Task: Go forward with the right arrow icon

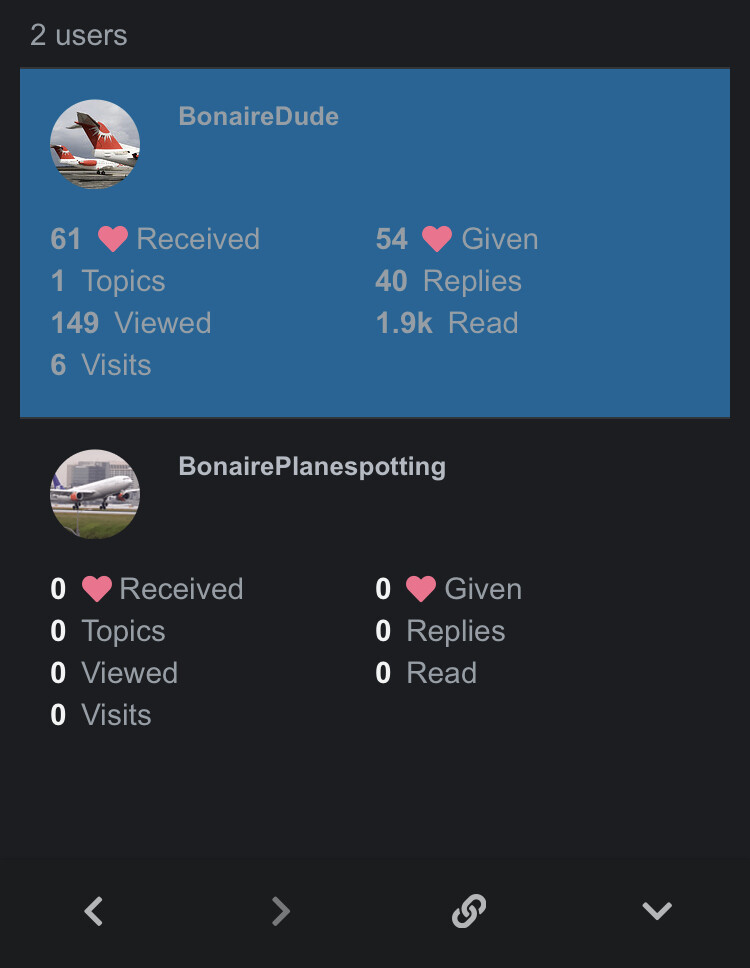Action: tap(281, 911)
